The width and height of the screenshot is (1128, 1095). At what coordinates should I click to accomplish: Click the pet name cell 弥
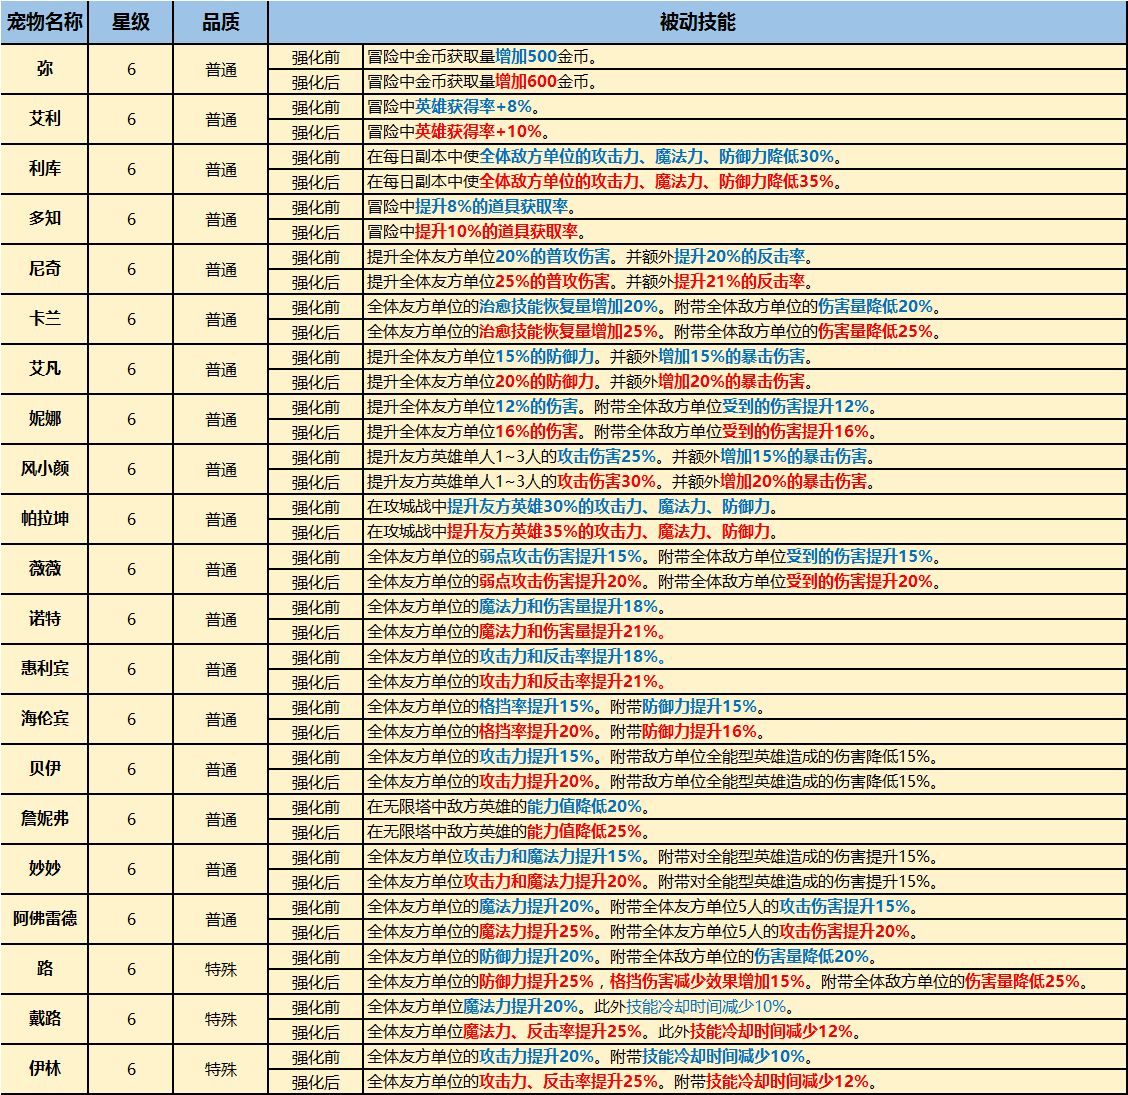44,69
